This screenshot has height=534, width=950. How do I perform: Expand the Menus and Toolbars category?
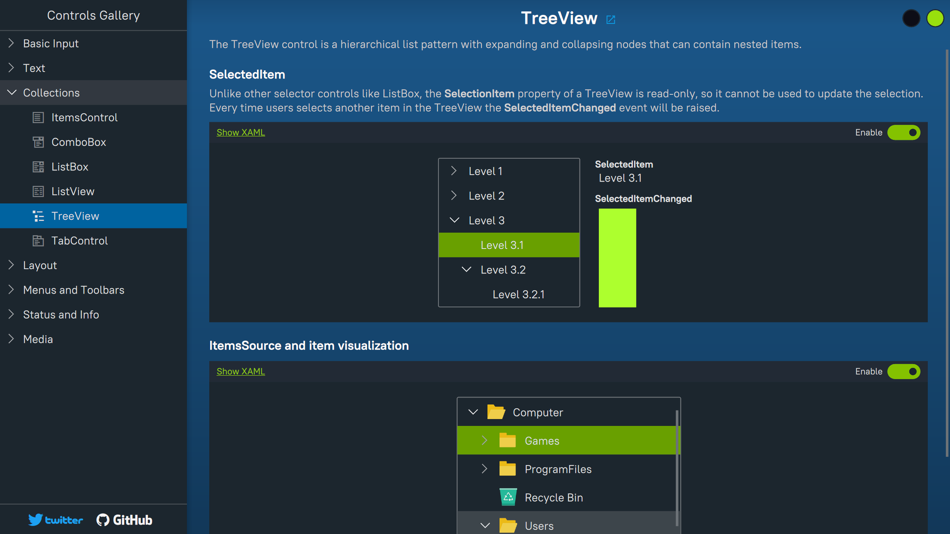click(x=11, y=290)
